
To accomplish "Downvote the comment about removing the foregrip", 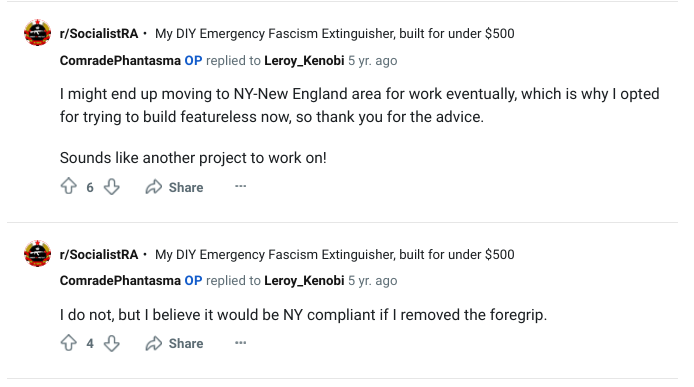I will (x=112, y=343).
